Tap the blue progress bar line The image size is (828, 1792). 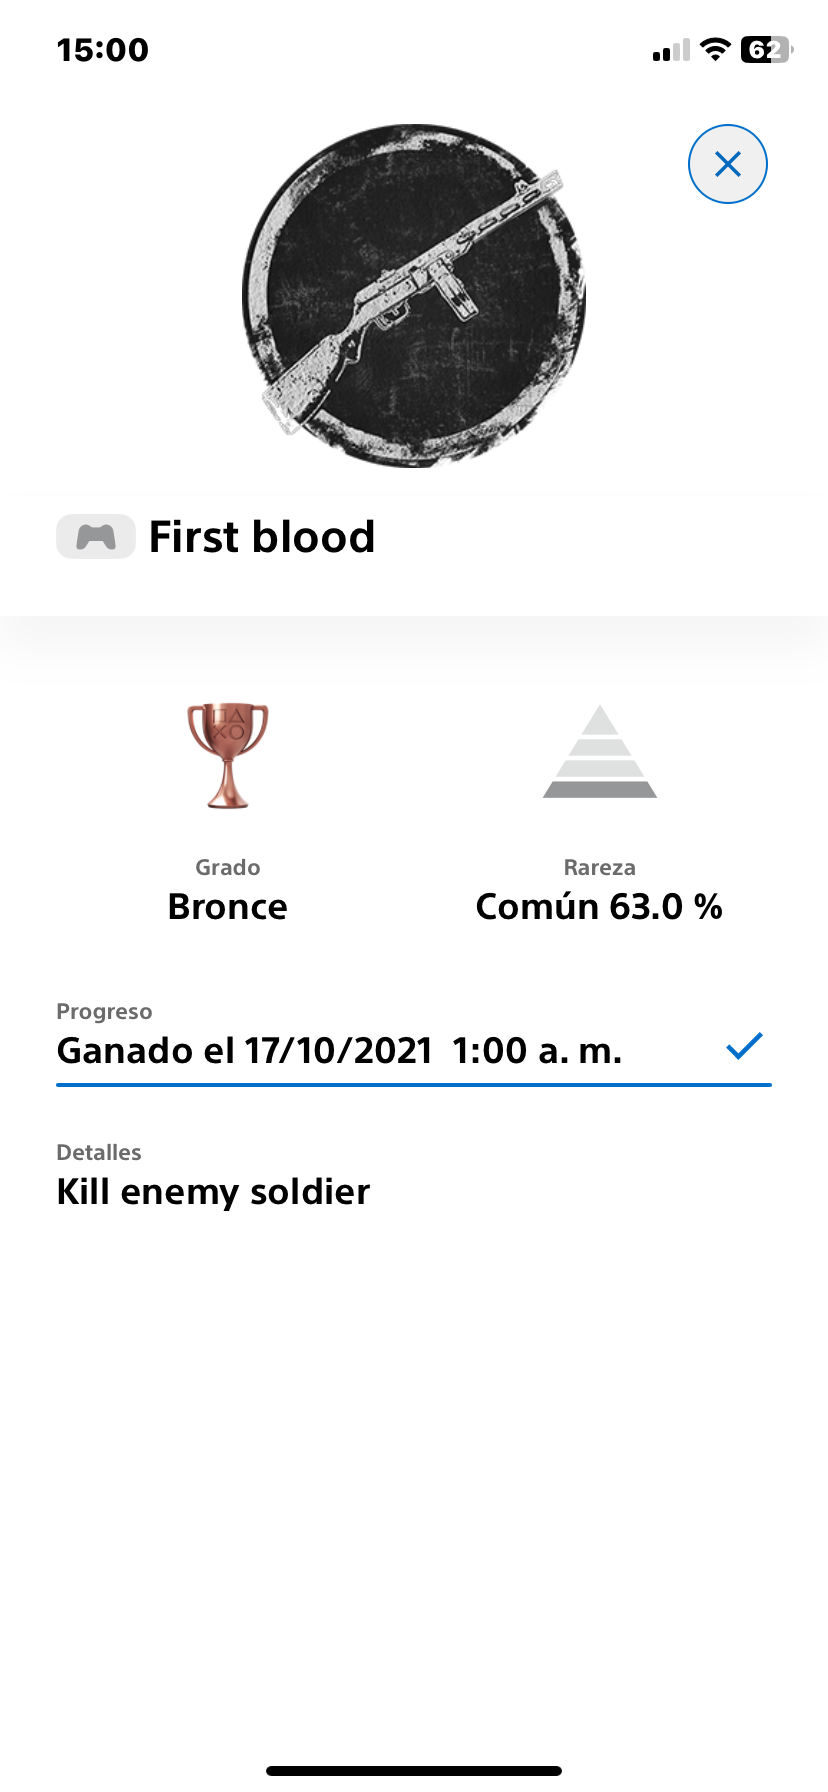[414, 1084]
